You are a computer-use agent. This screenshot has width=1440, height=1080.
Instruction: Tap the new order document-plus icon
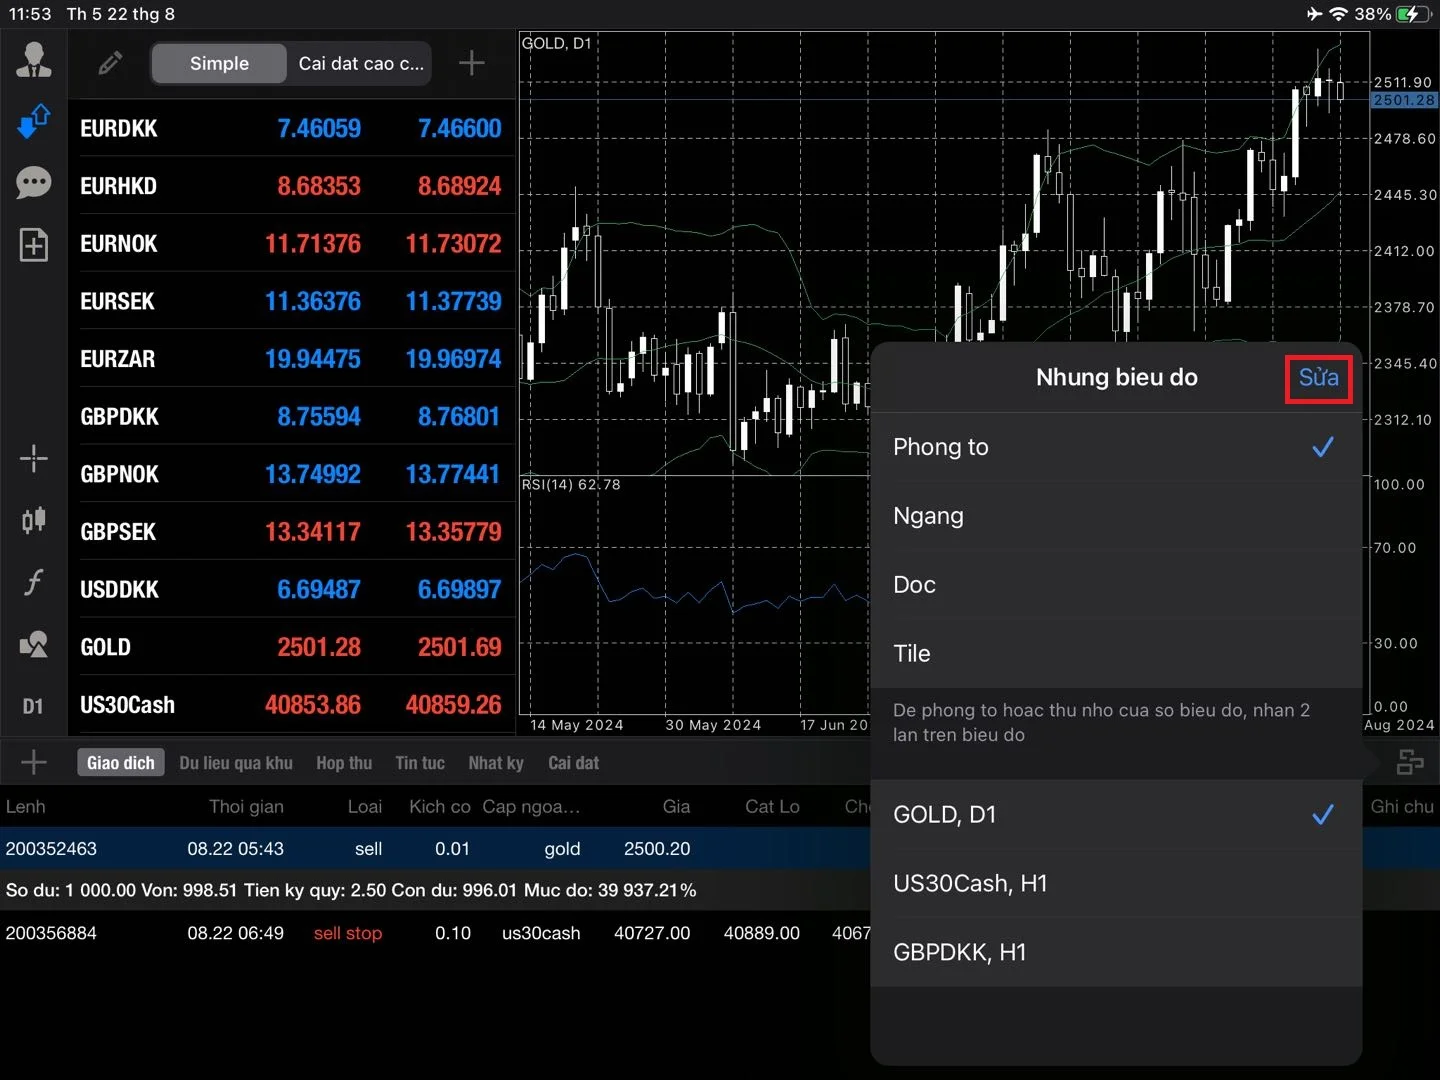point(34,245)
